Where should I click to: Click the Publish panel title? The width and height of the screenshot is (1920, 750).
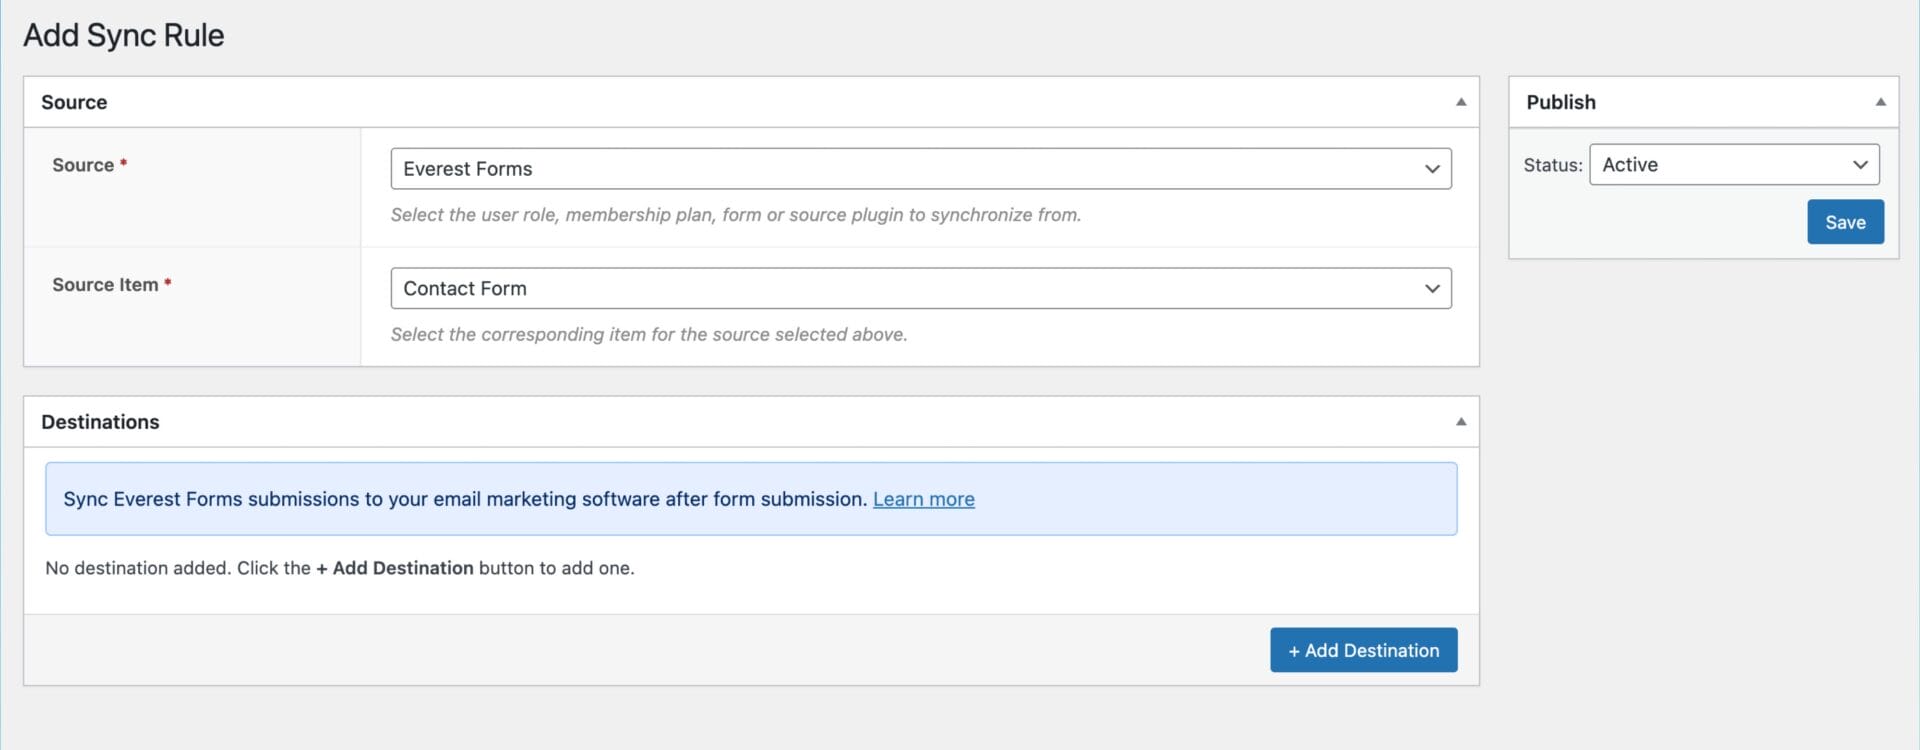tap(1561, 102)
